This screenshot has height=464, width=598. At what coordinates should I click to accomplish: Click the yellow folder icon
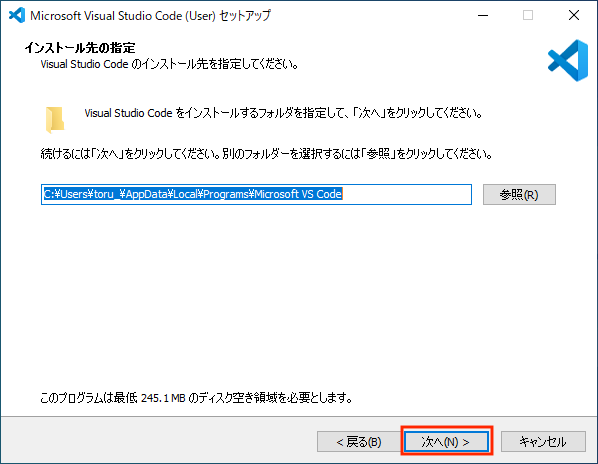point(55,119)
